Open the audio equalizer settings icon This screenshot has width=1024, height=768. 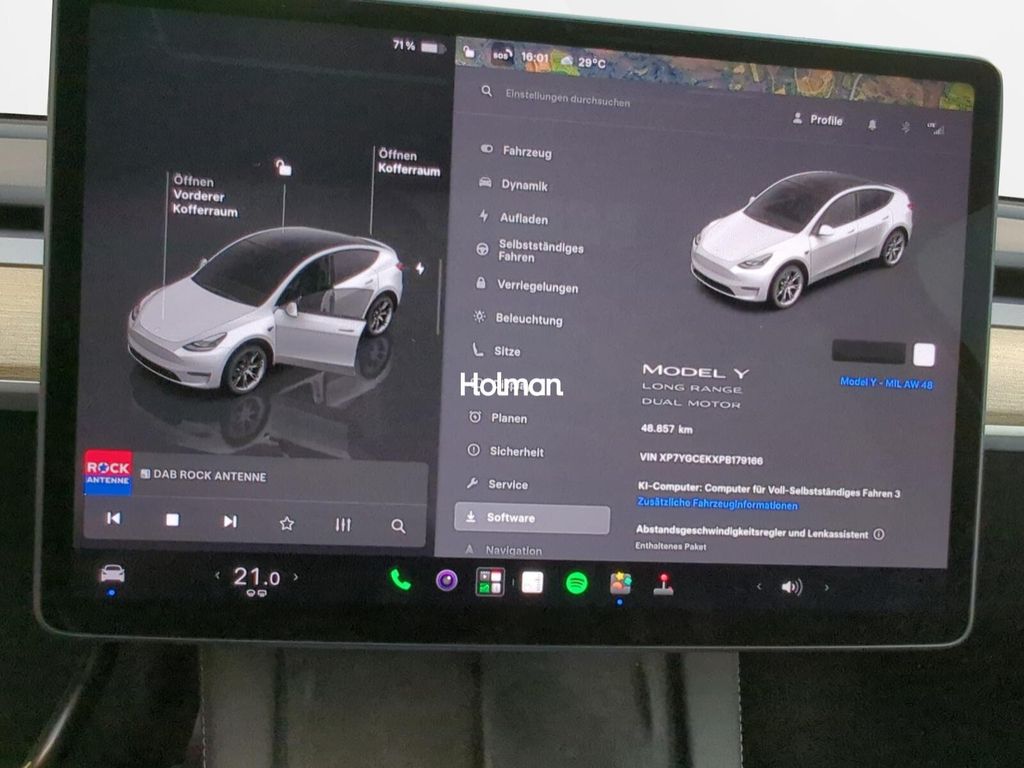[343, 524]
